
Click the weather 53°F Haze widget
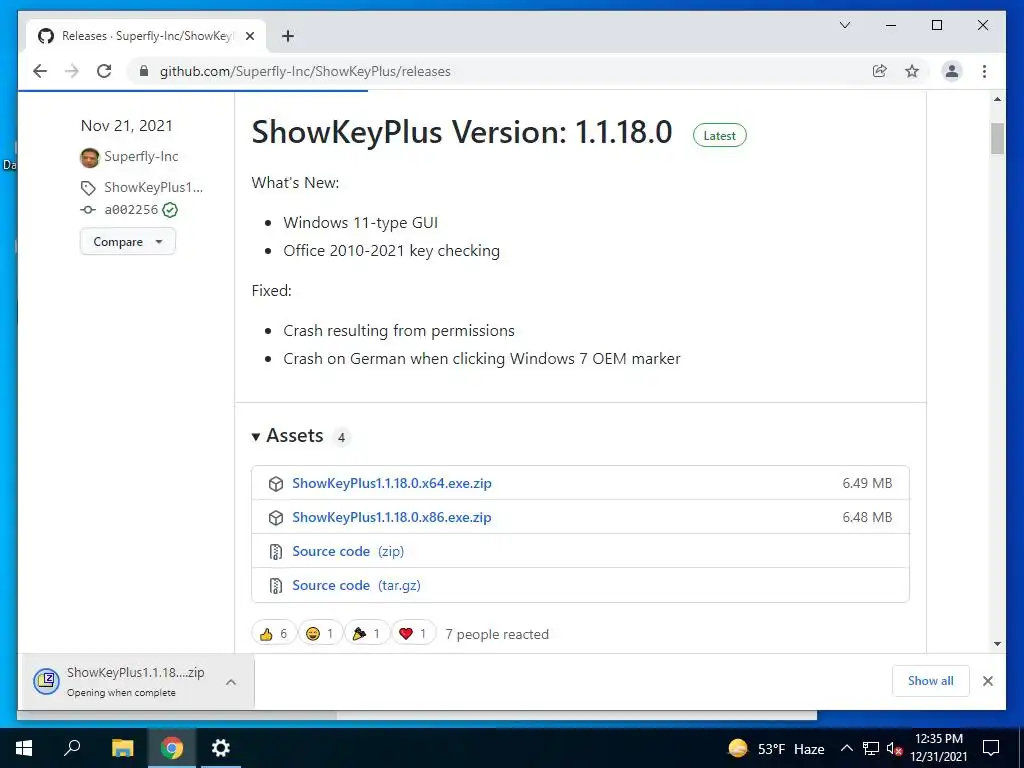pos(776,748)
